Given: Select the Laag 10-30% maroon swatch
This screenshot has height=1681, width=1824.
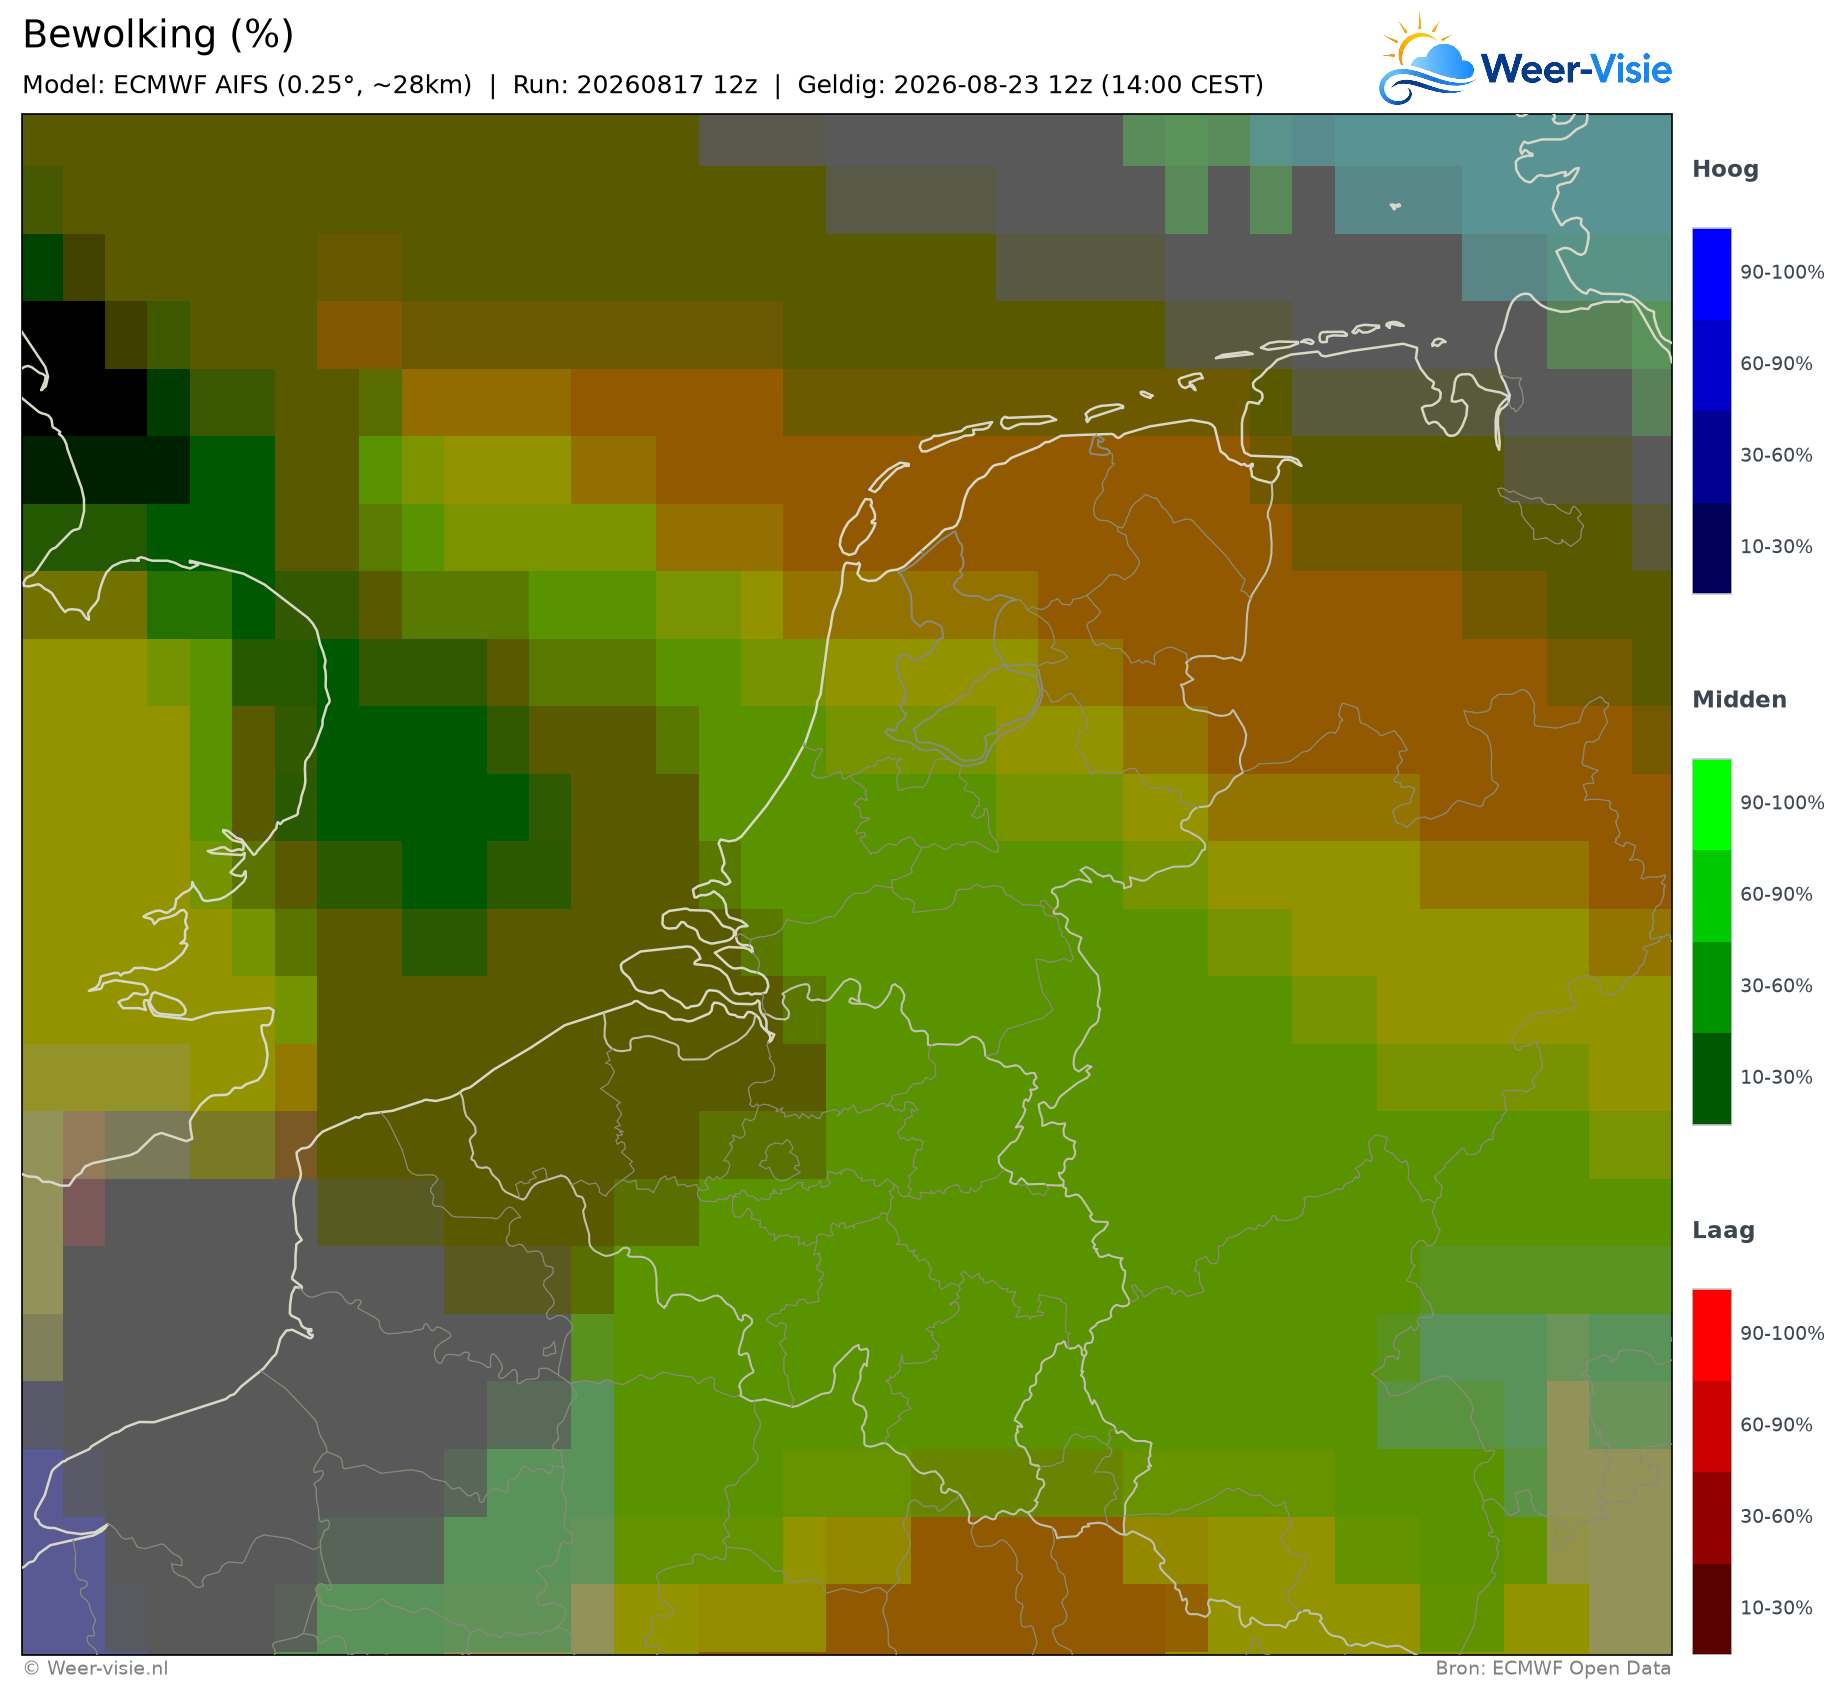Looking at the screenshot, I should pos(1711,1608).
